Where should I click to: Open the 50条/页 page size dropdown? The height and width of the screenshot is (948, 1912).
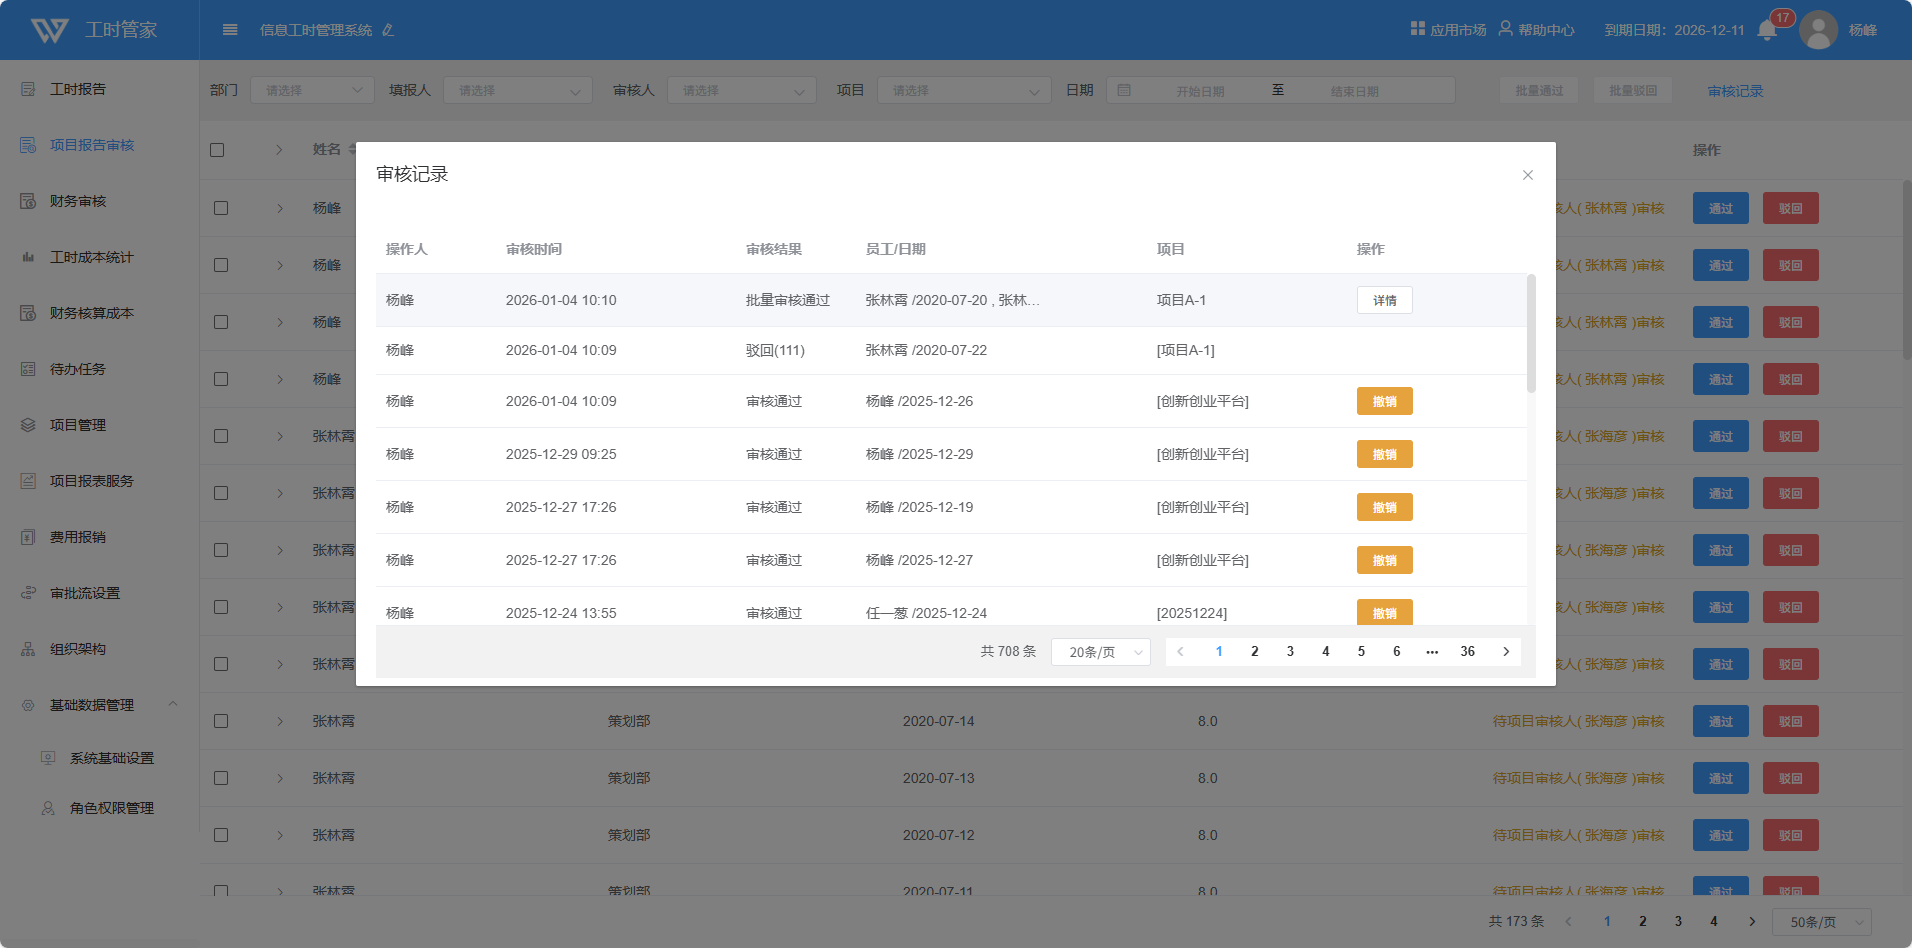coord(1821,922)
